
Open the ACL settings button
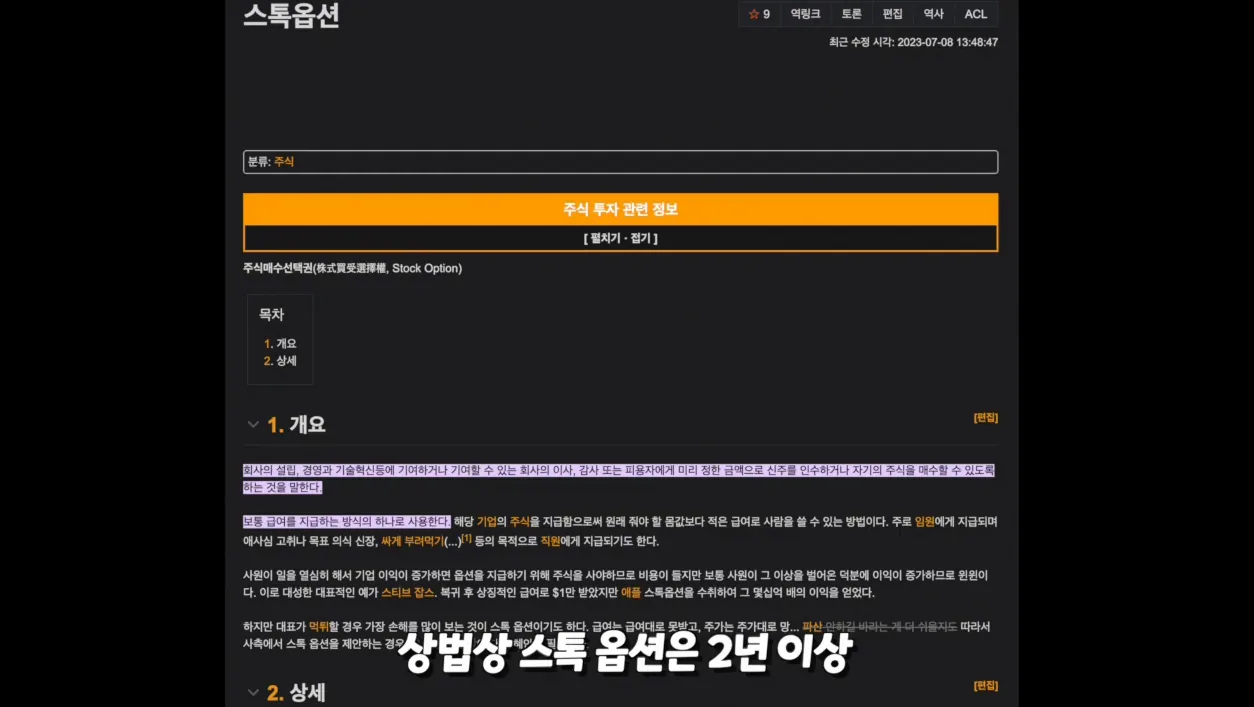point(975,14)
